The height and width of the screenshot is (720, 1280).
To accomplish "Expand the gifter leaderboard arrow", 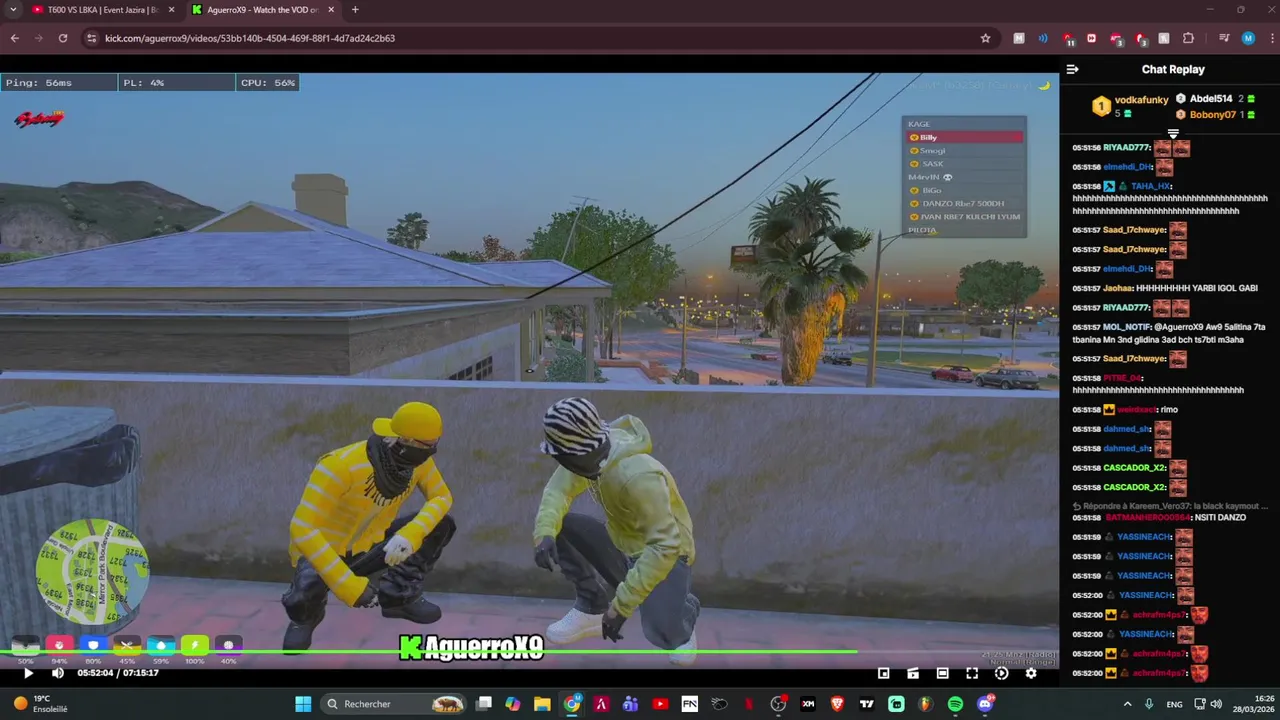I will [1173, 133].
